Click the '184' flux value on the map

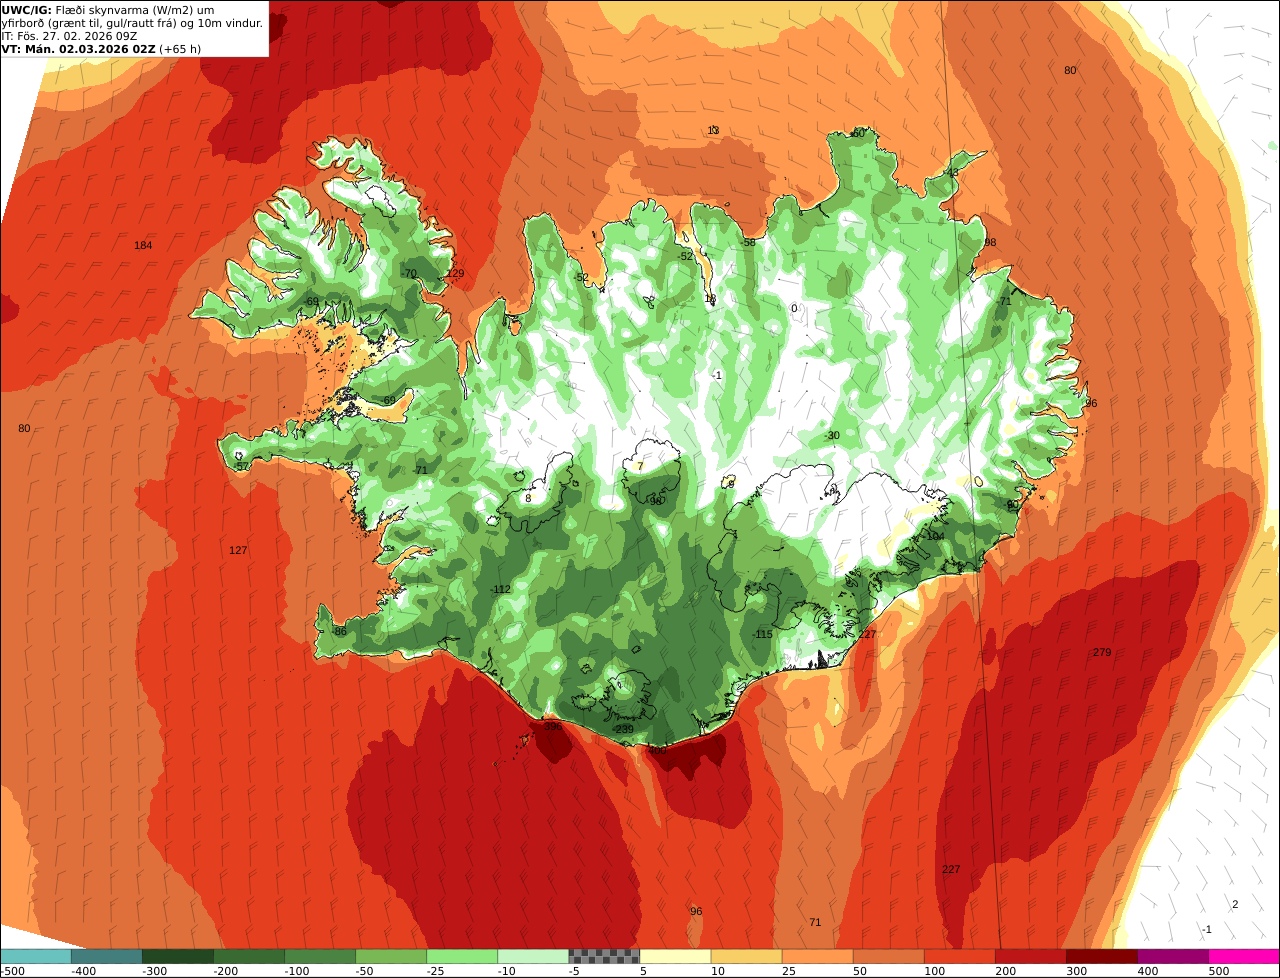(143, 246)
